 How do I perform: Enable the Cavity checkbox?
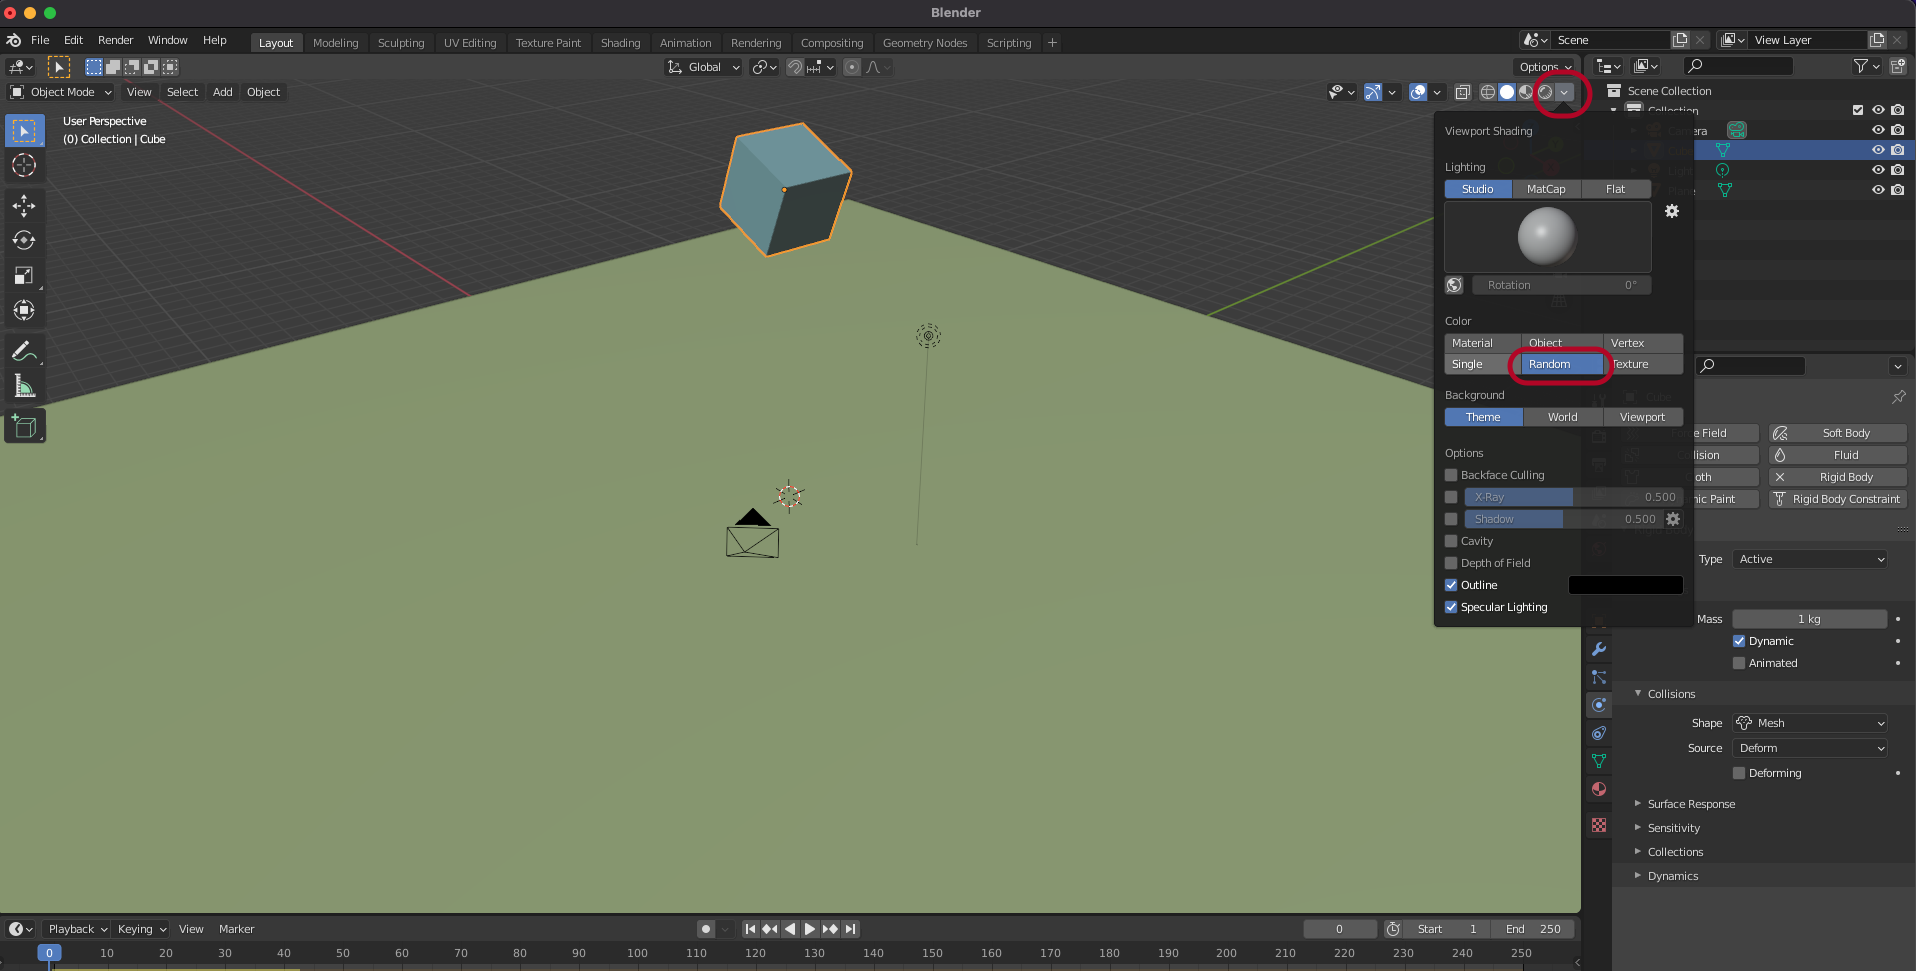[1451, 541]
